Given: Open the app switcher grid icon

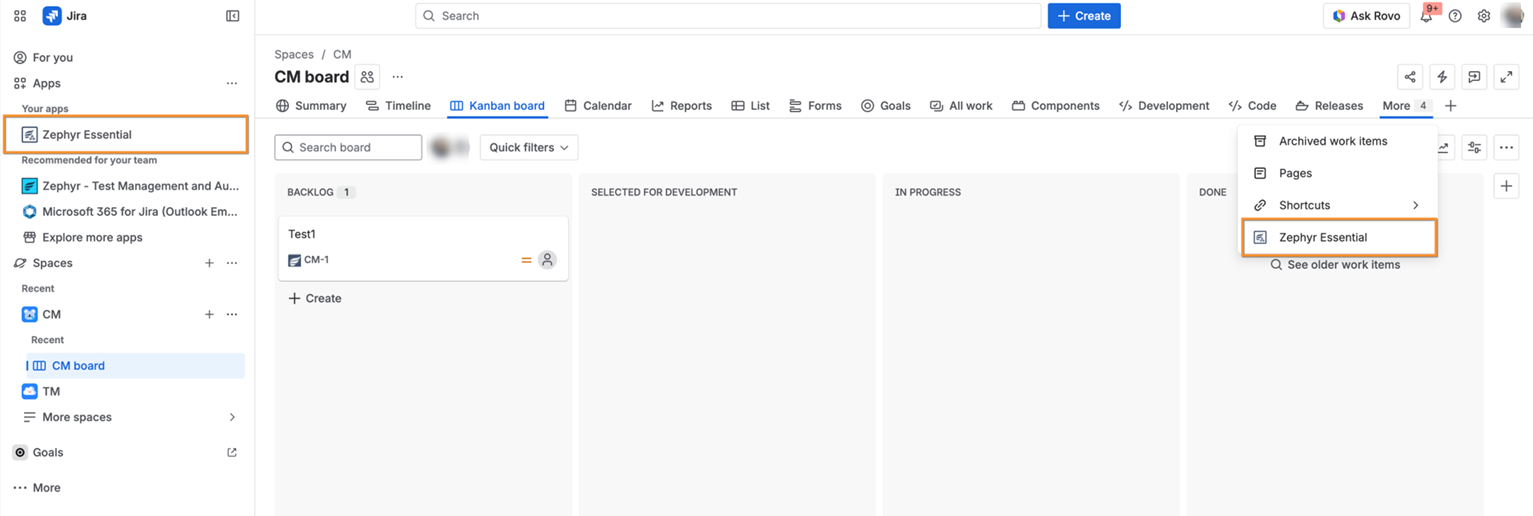Looking at the screenshot, I should (x=20, y=16).
